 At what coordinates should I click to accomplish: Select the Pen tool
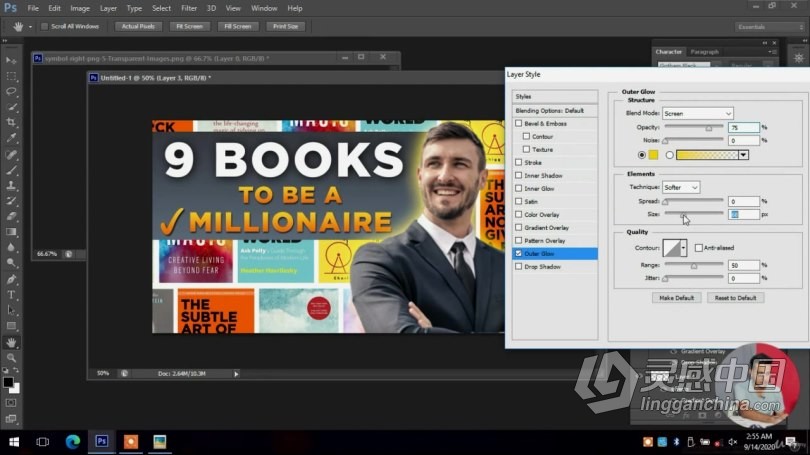coord(11,279)
